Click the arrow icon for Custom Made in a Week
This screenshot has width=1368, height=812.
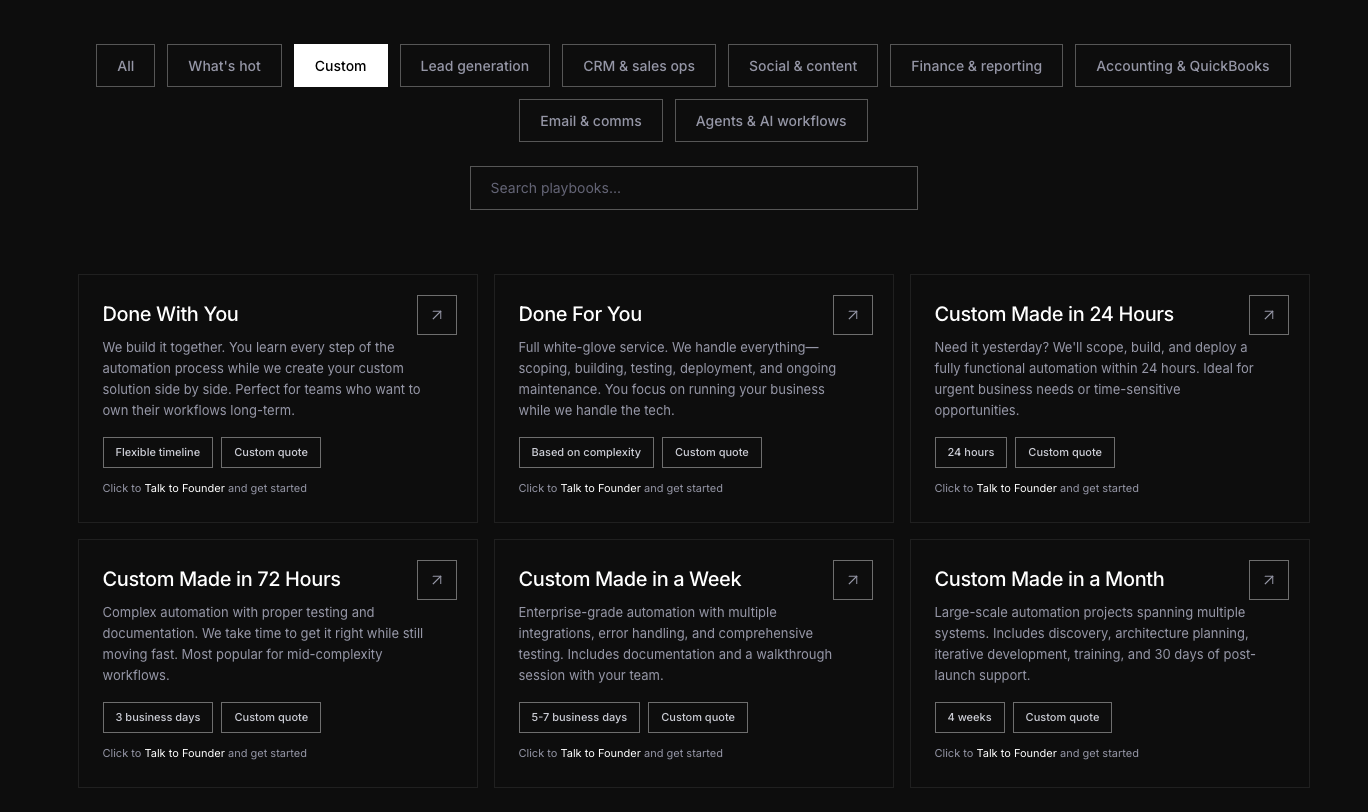pyautogui.click(x=853, y=579)
